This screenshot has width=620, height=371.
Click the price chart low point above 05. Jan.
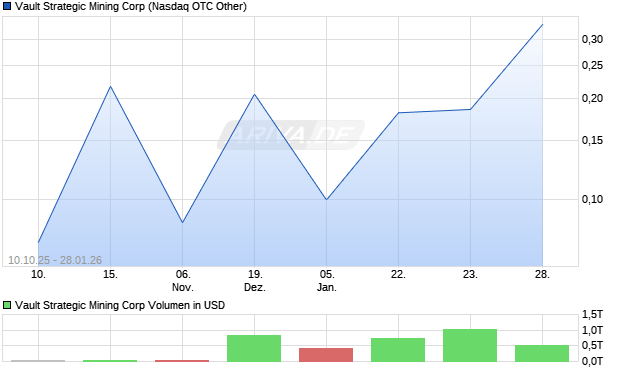point(326,199)
